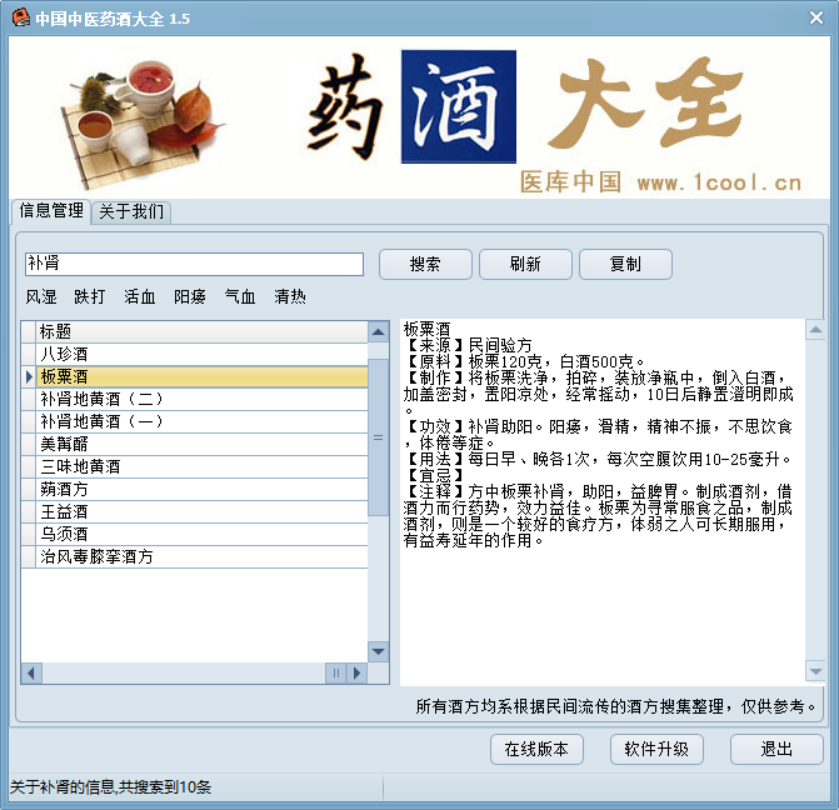Click the search text field containing 补肾
The height and width of the screenshot is (810, 839).
pyautogui.click(x=194, y=264)
